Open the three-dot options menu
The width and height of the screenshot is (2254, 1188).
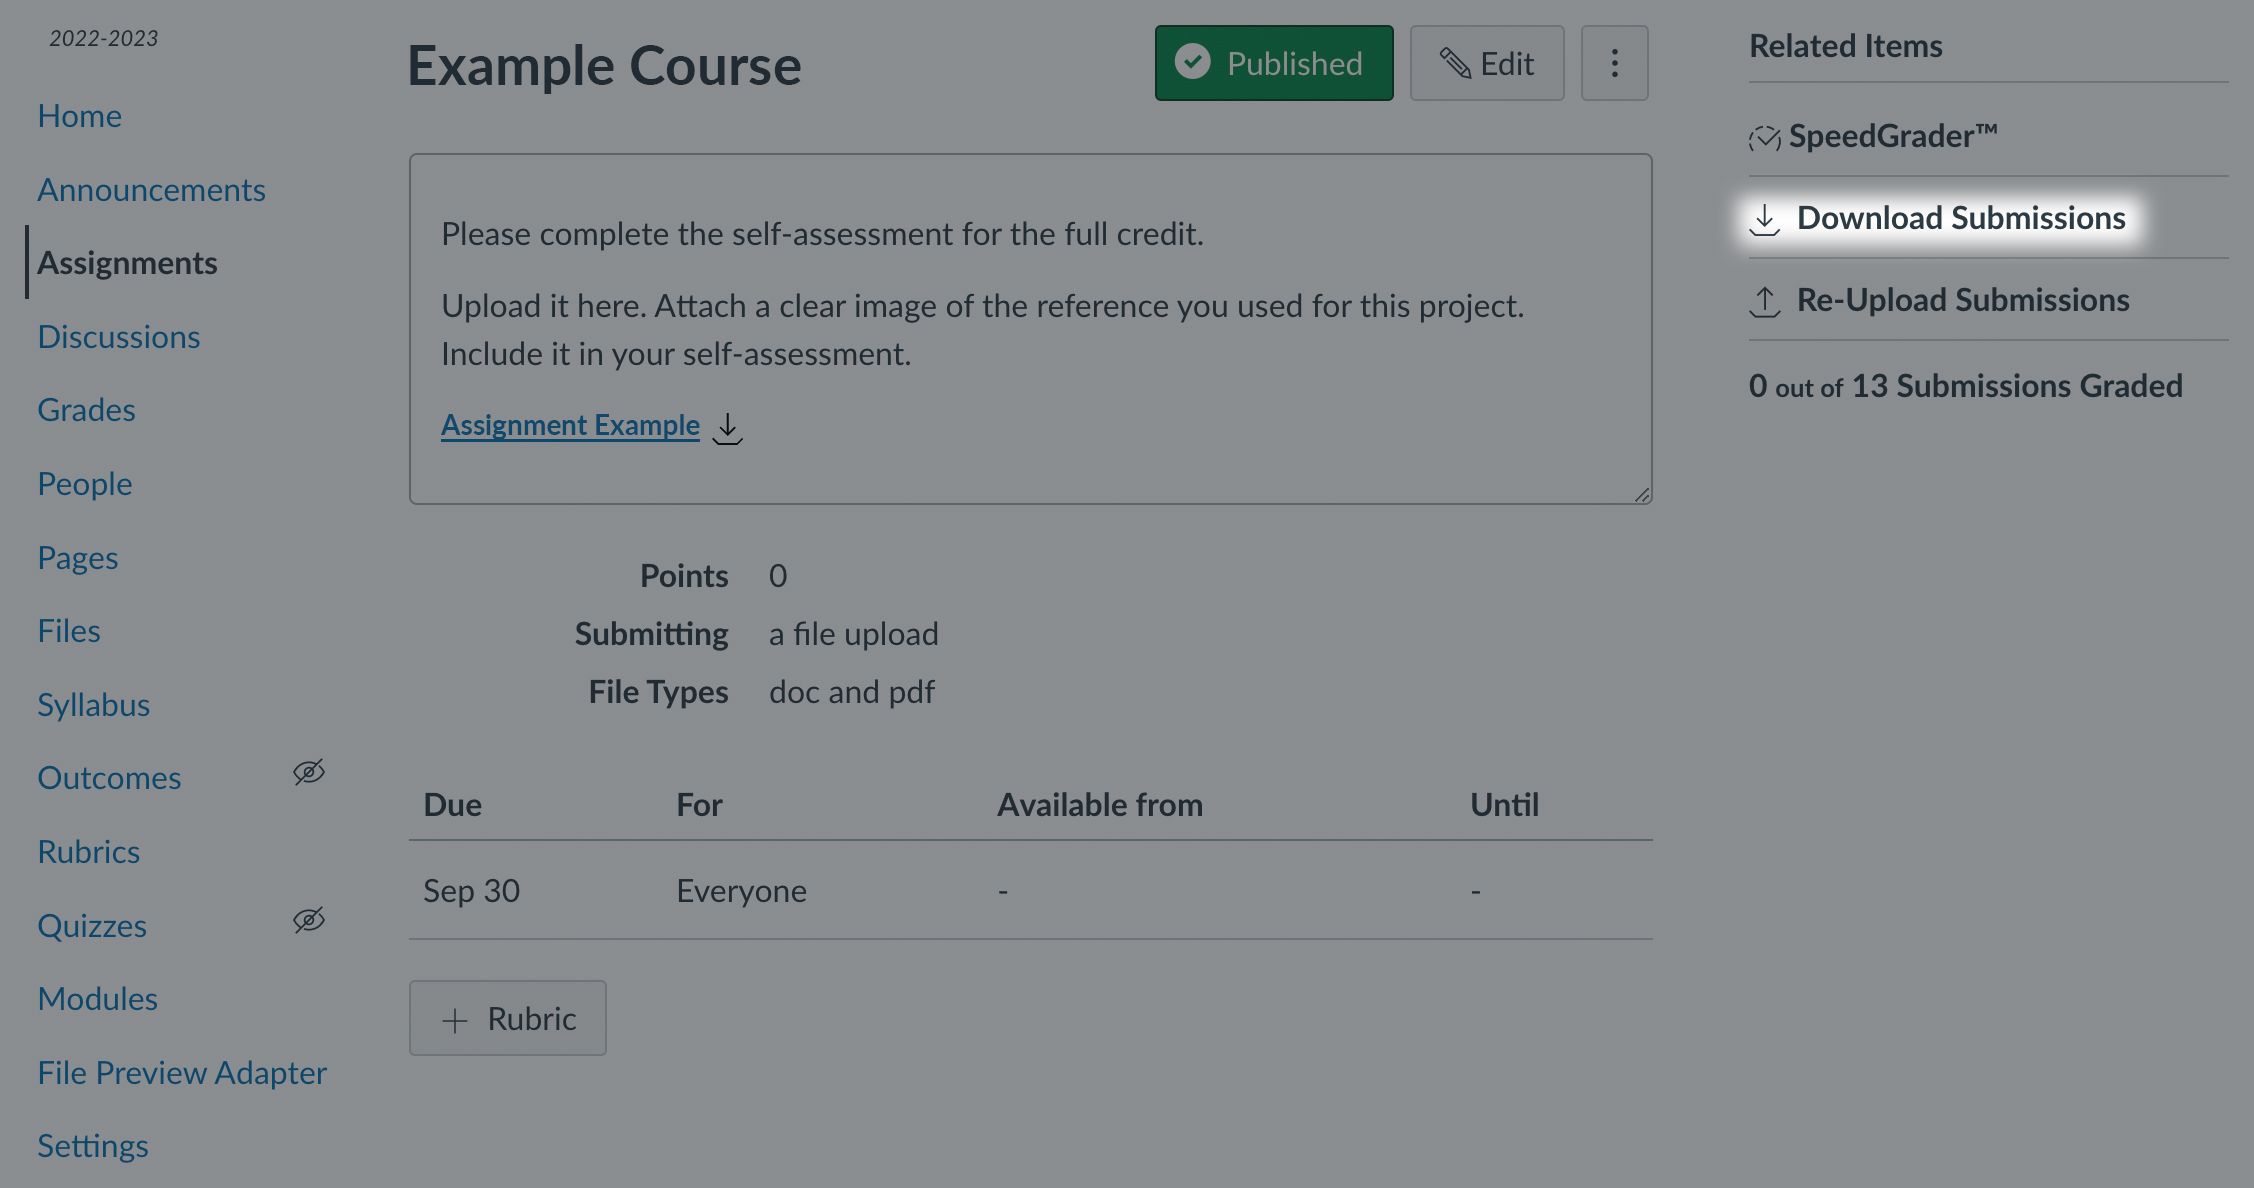click(x=1614, y=63)
